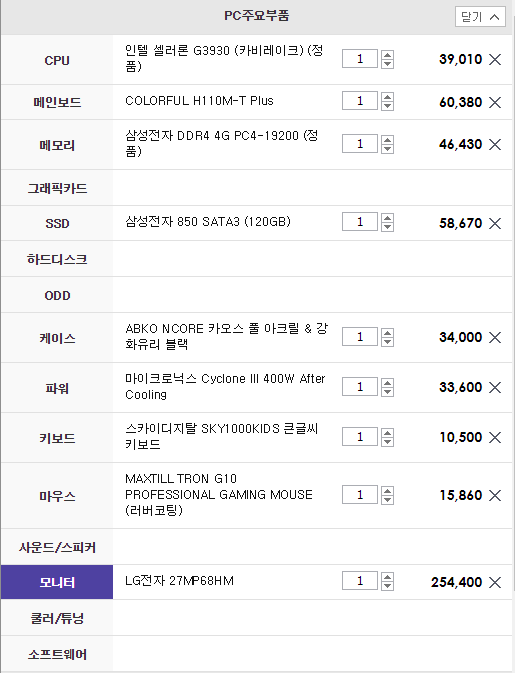Remove the Intel Celeron G3930 CPU item

[x=495, y=59]
